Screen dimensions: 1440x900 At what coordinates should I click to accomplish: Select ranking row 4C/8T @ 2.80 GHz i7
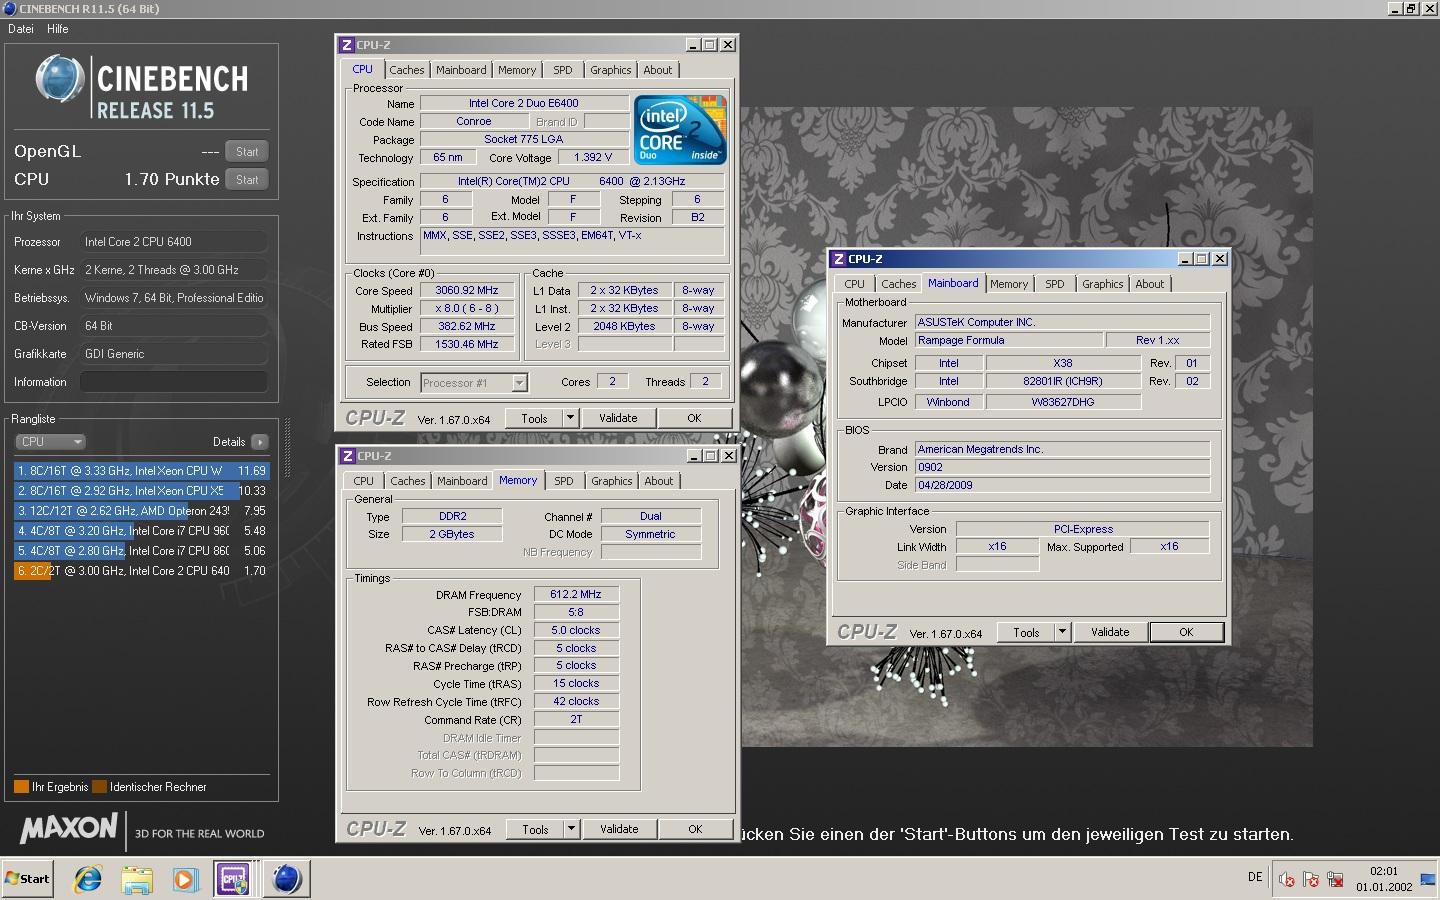point(141,551)
